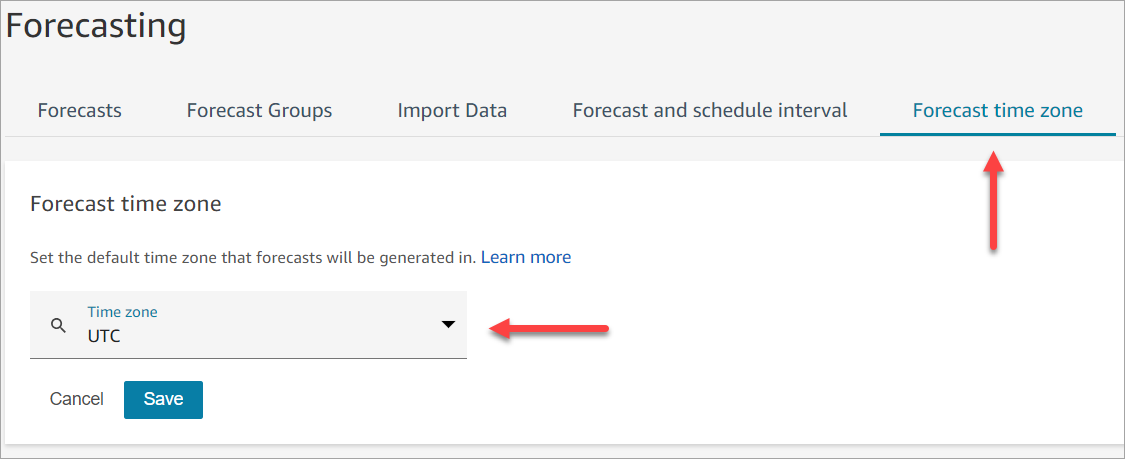The width and height of the screenshot is (1125, 459).
Task: Click the Forecasting page heading
Action: [x=96, y=27]
